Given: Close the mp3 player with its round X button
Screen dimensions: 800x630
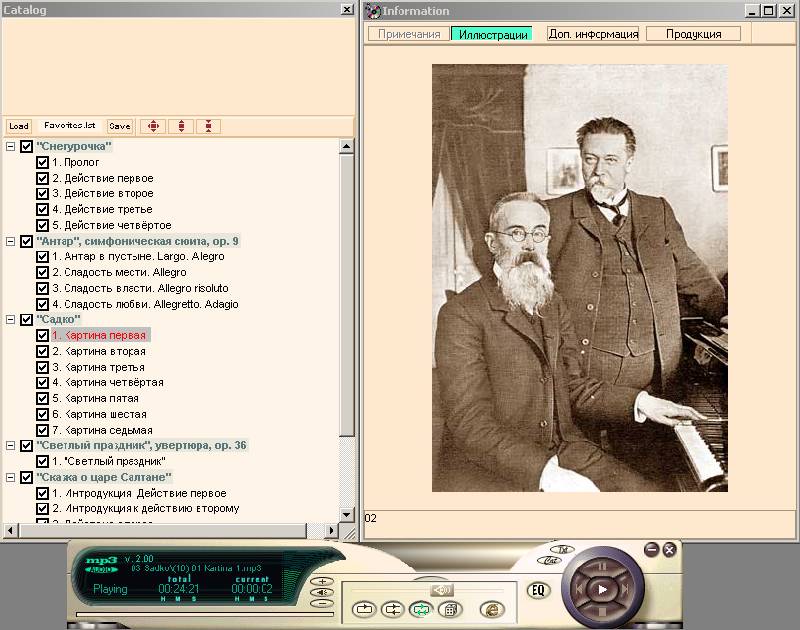Looking at the screenshot, I should coord(669,549).
